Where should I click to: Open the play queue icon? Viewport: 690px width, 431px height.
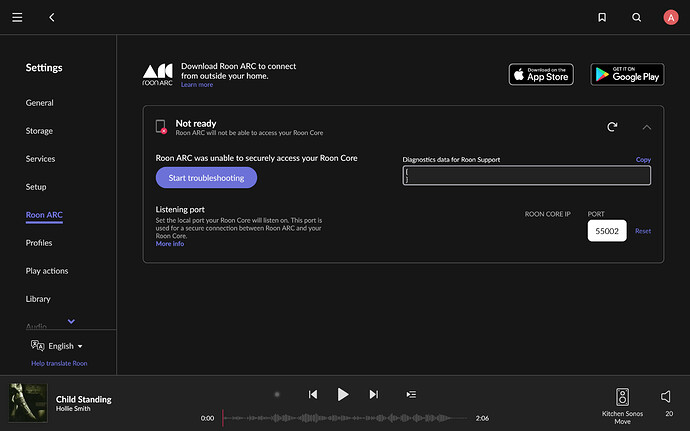411,394
